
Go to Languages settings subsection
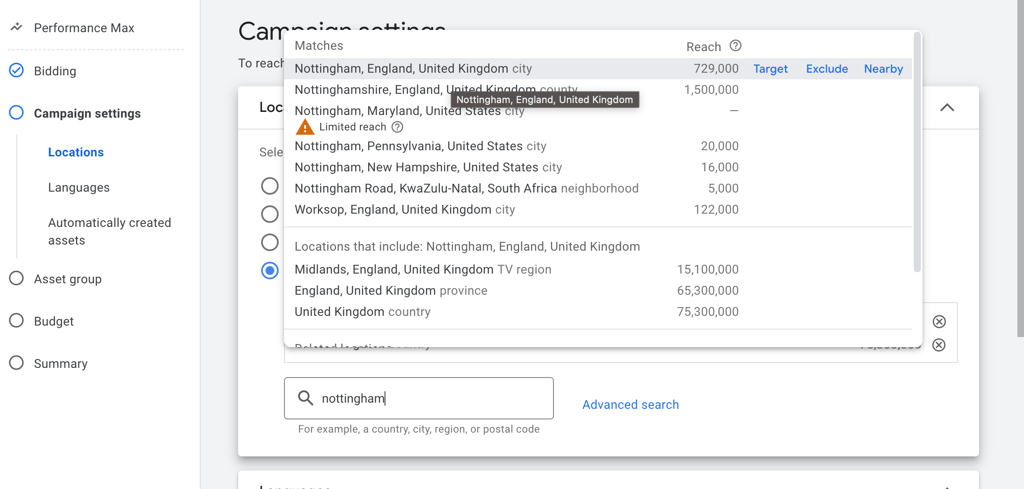[x=79, y=187]
